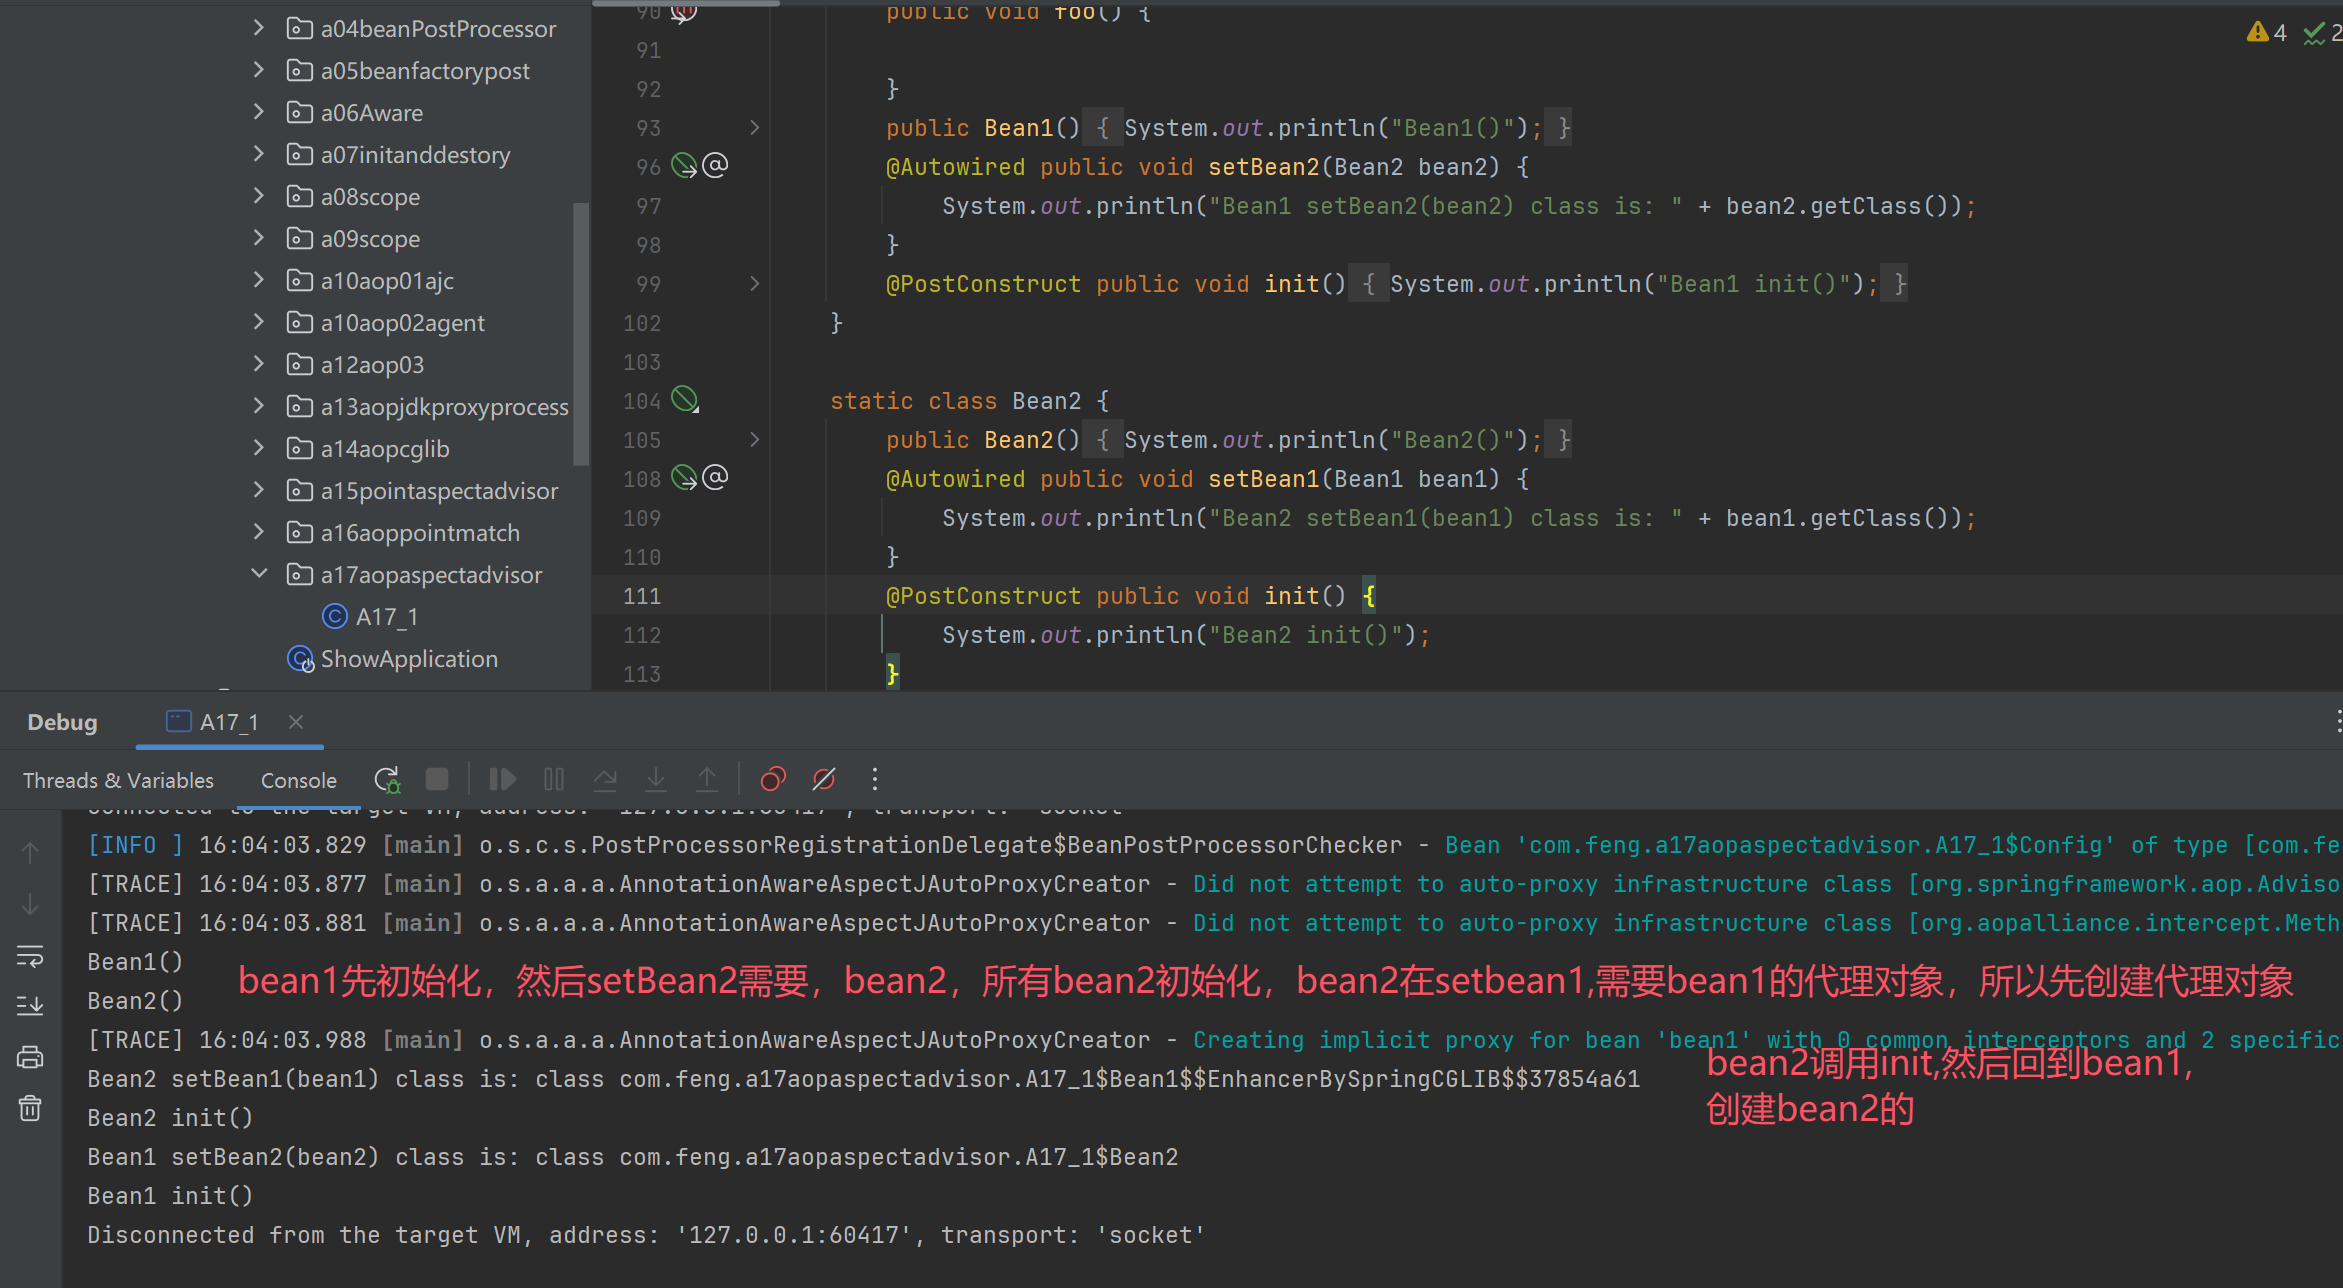
Task: Expand the a07initanddestory package
Action: (259, 153)
